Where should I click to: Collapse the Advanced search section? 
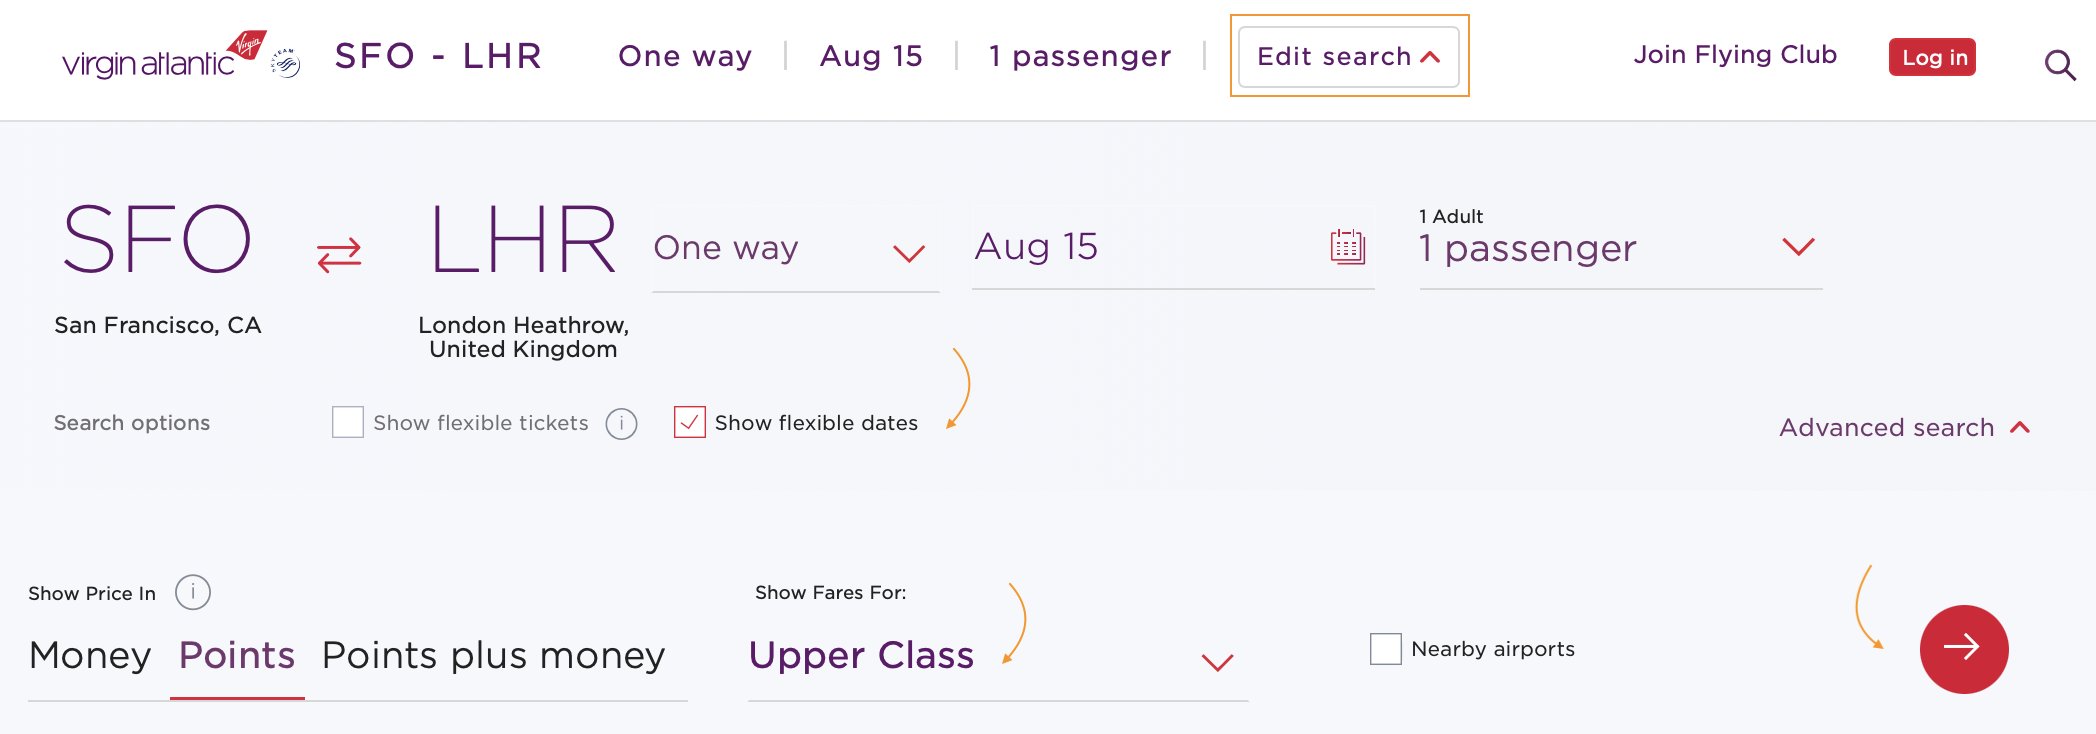(1905, 428)
